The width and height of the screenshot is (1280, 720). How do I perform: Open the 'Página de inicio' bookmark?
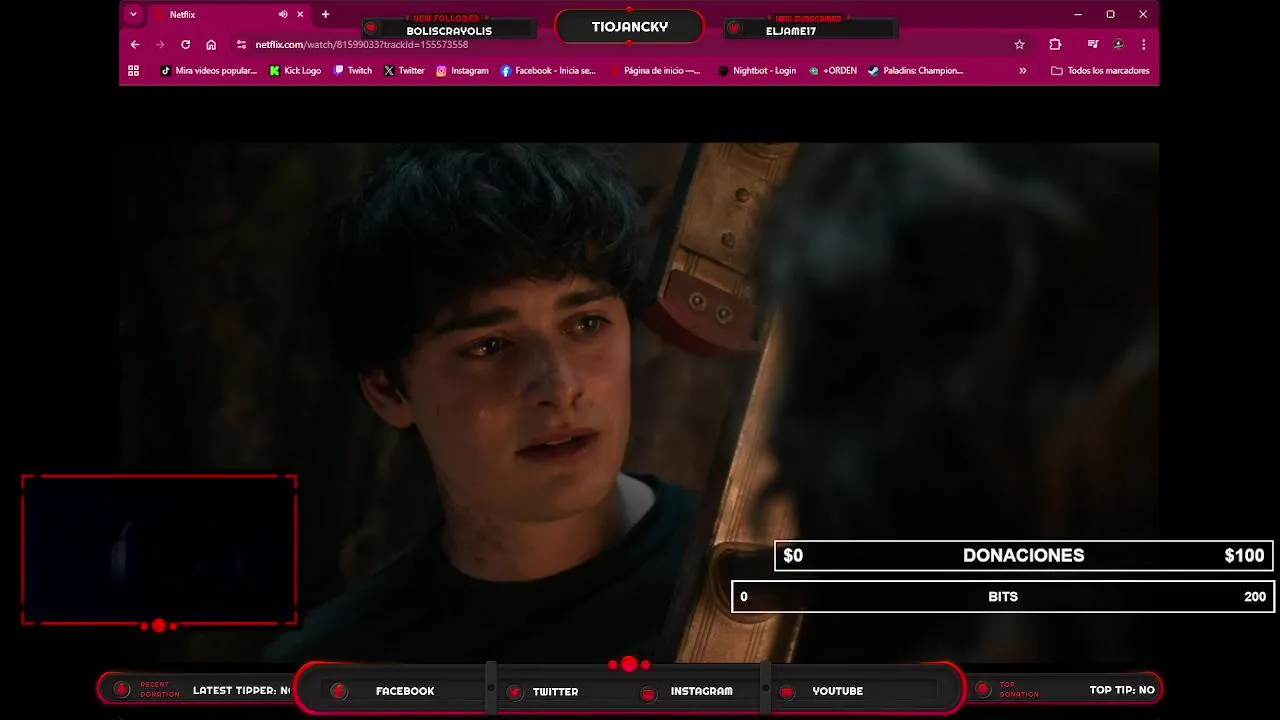[655, 71]
